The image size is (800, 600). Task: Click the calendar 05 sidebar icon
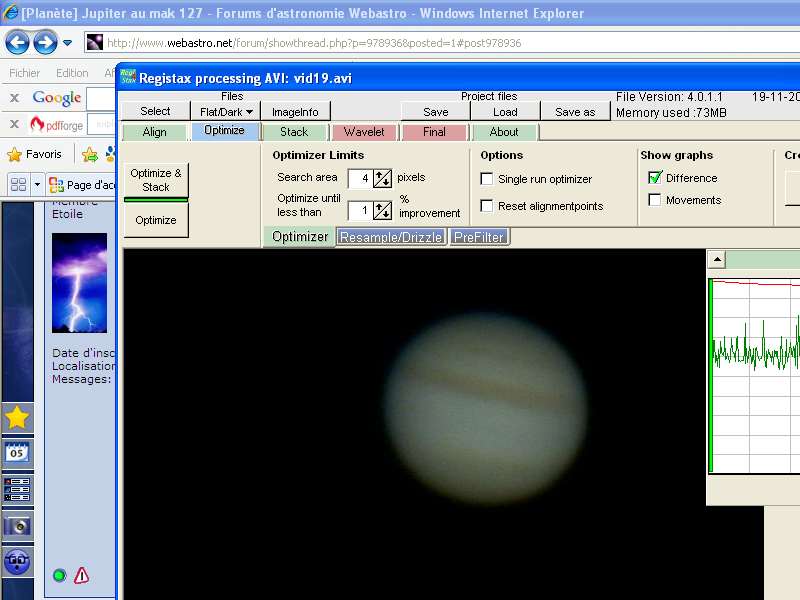coord(17,453)
